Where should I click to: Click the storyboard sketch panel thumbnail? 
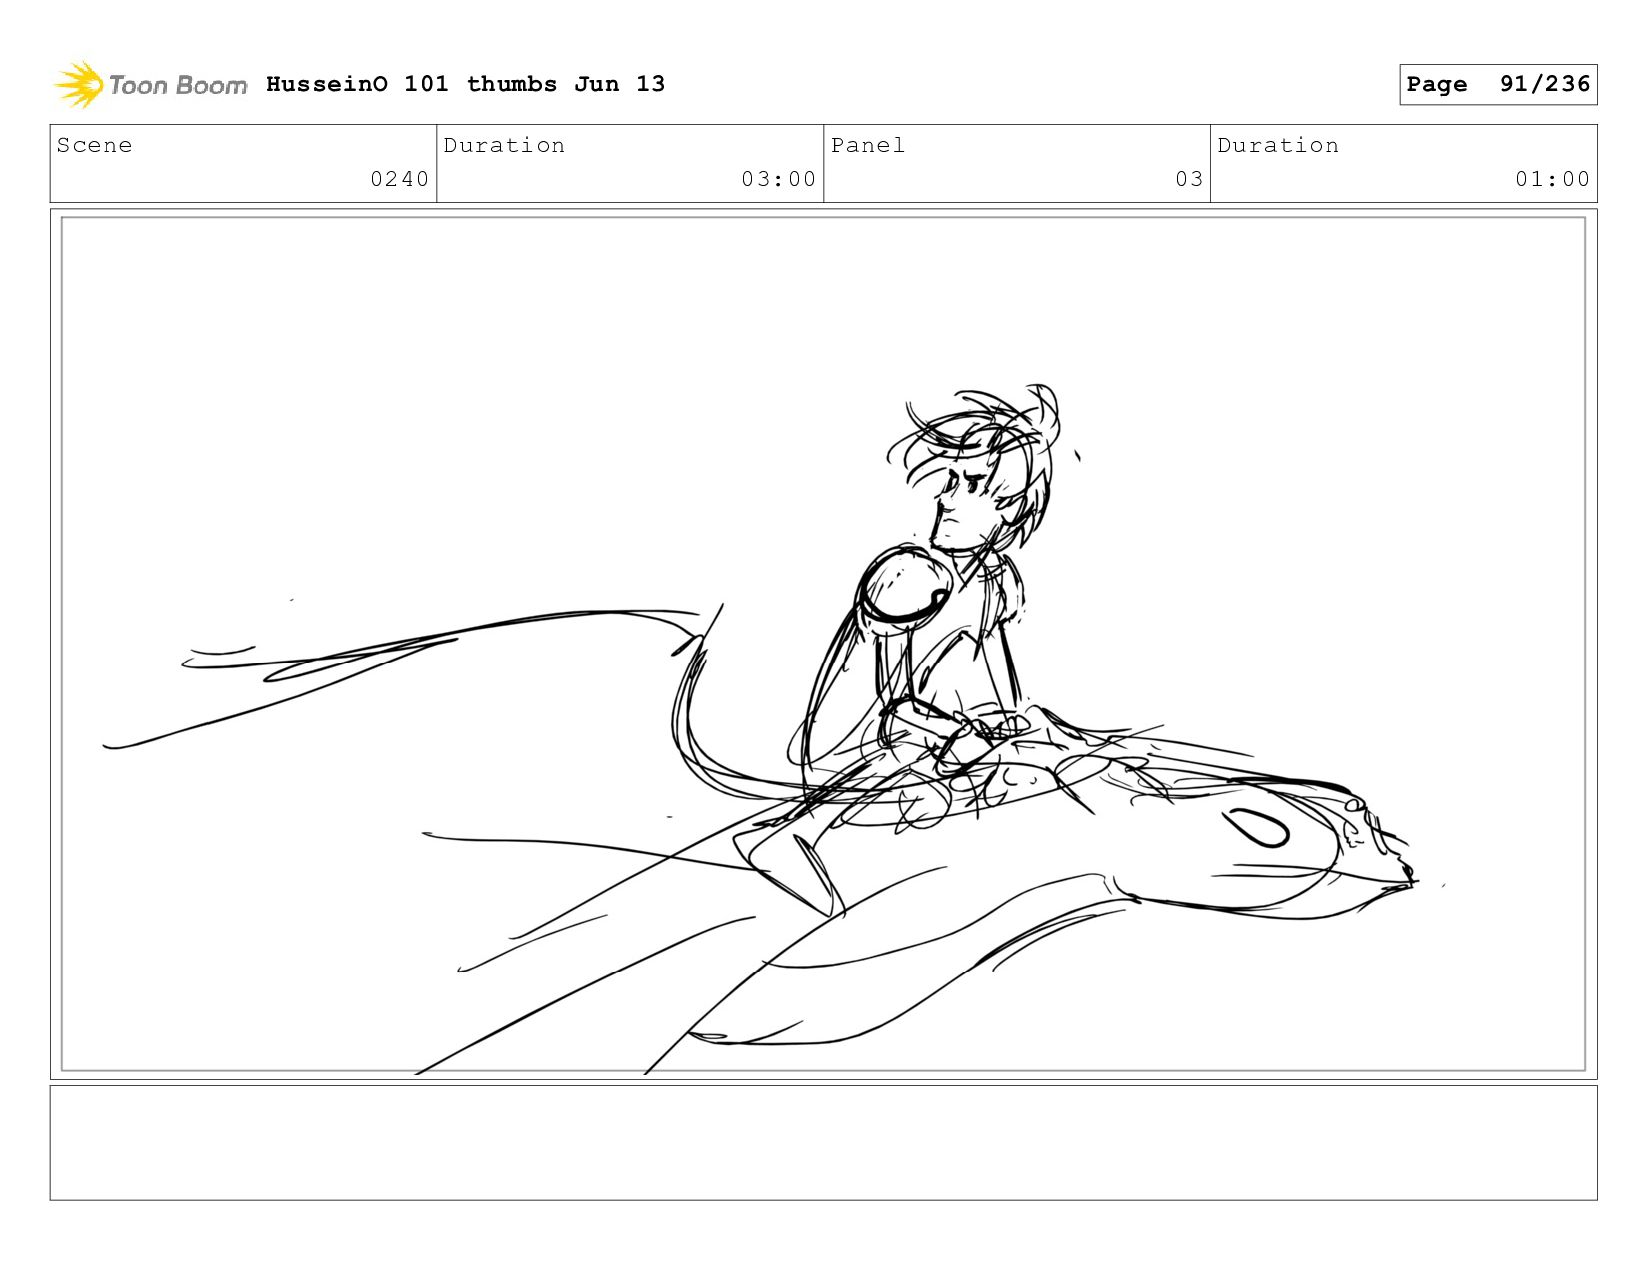point(823,644)
